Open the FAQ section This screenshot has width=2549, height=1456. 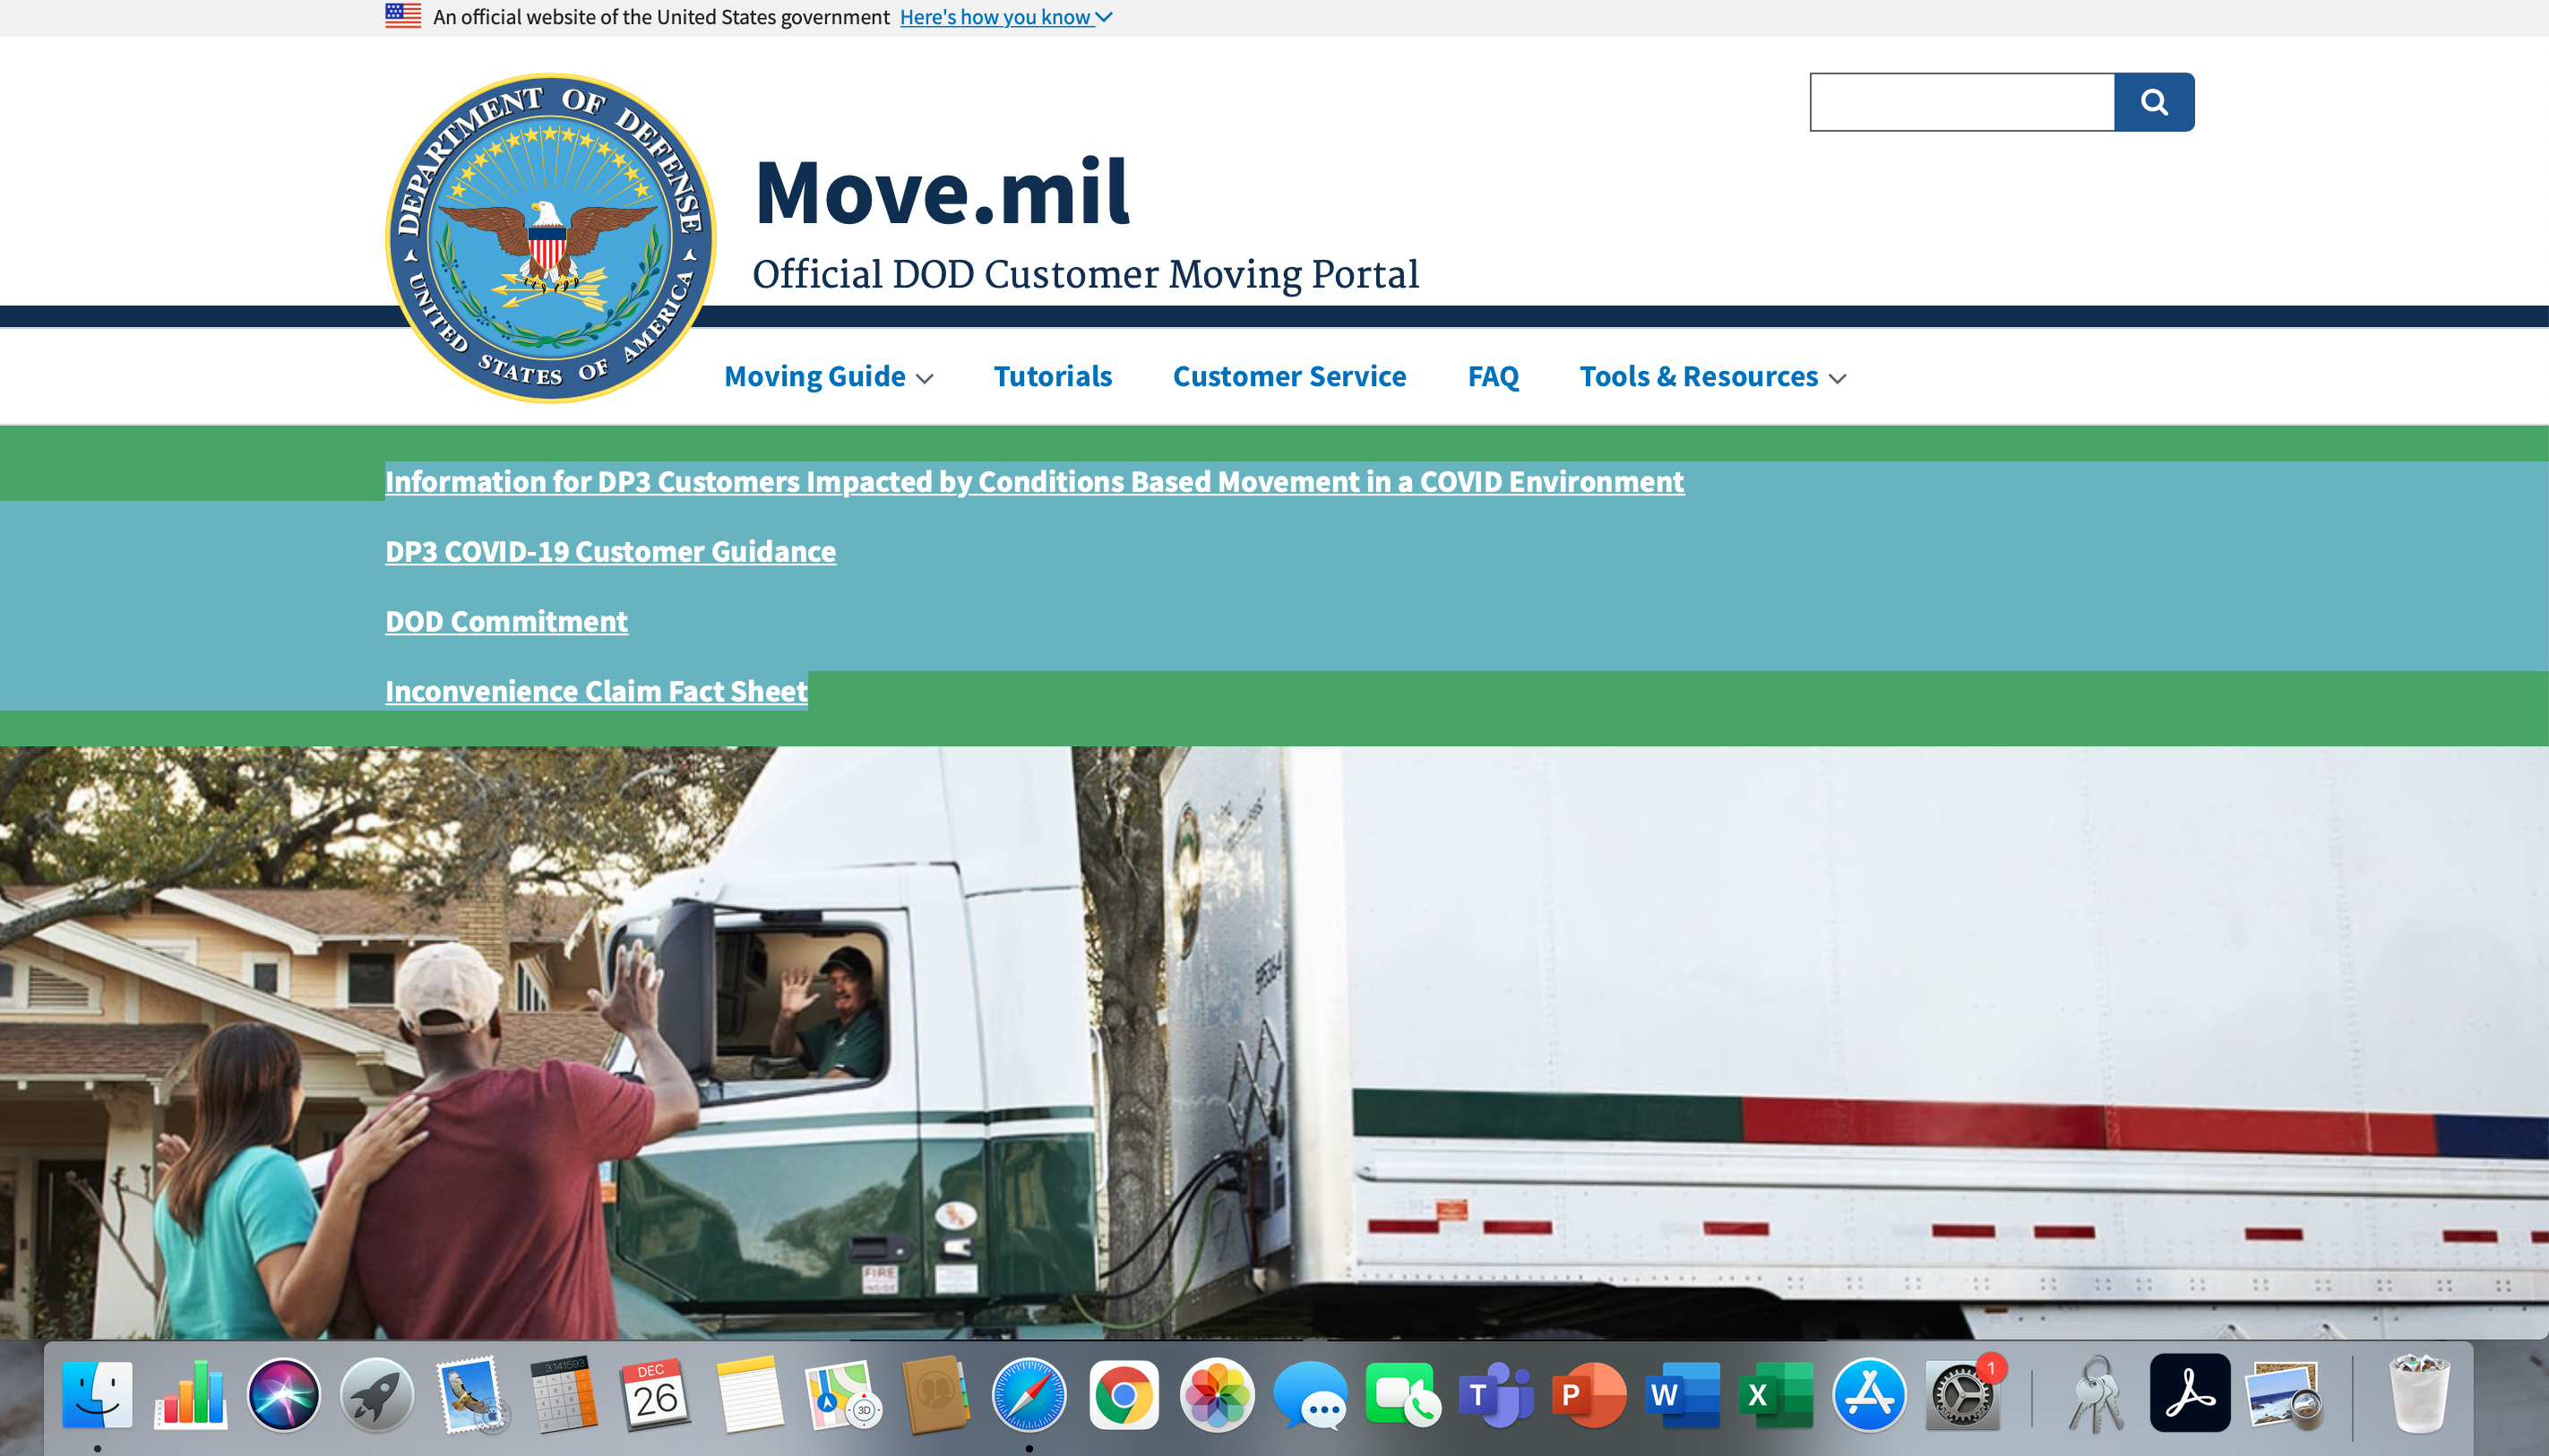[x=1493, y=376]
